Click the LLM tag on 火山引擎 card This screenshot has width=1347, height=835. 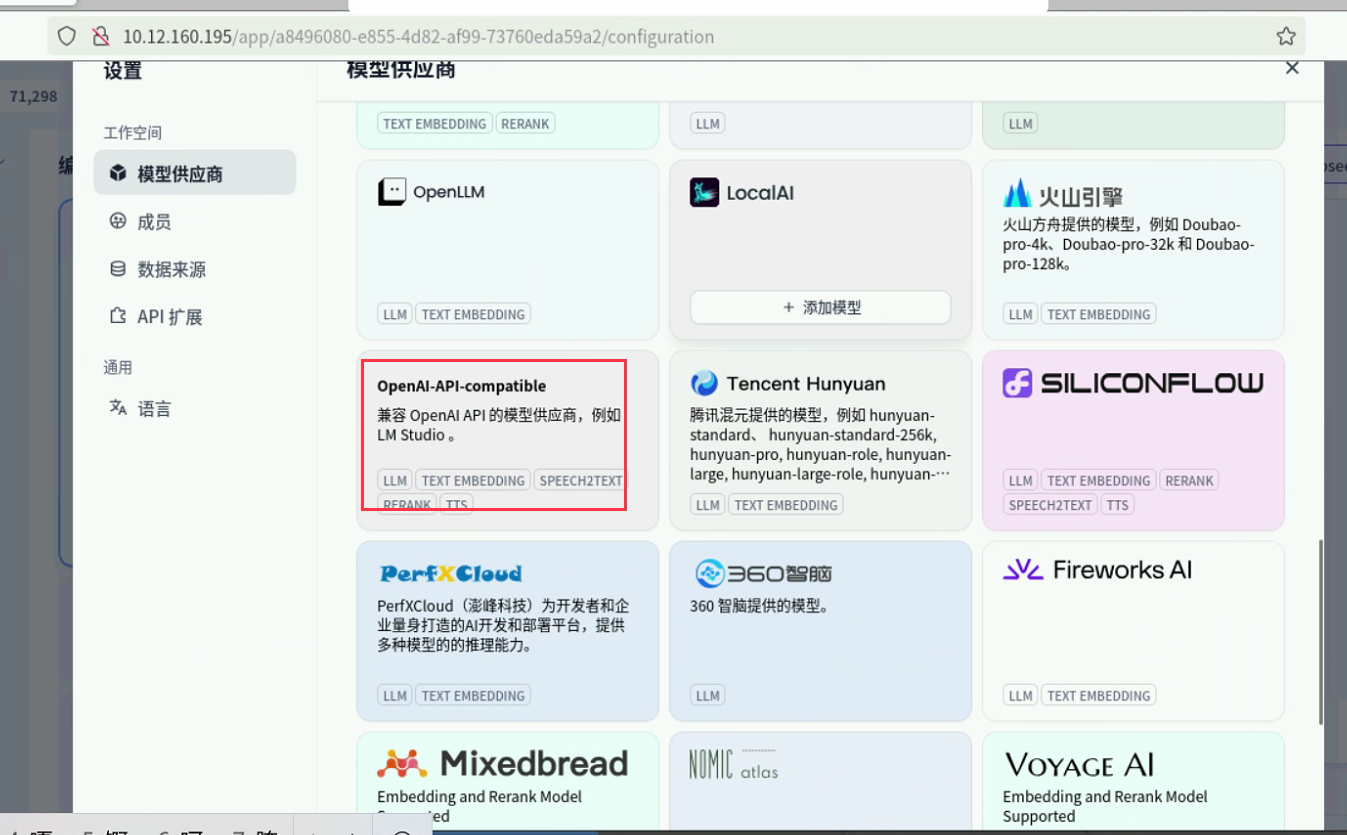tap(1021, 314)
